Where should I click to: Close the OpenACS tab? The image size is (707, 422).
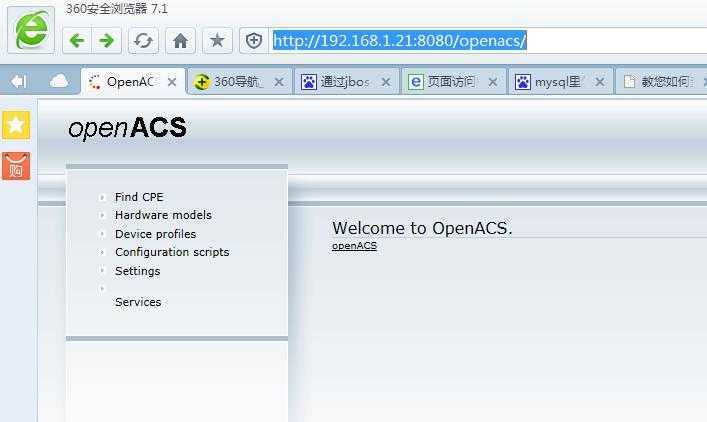pos(172,82)
